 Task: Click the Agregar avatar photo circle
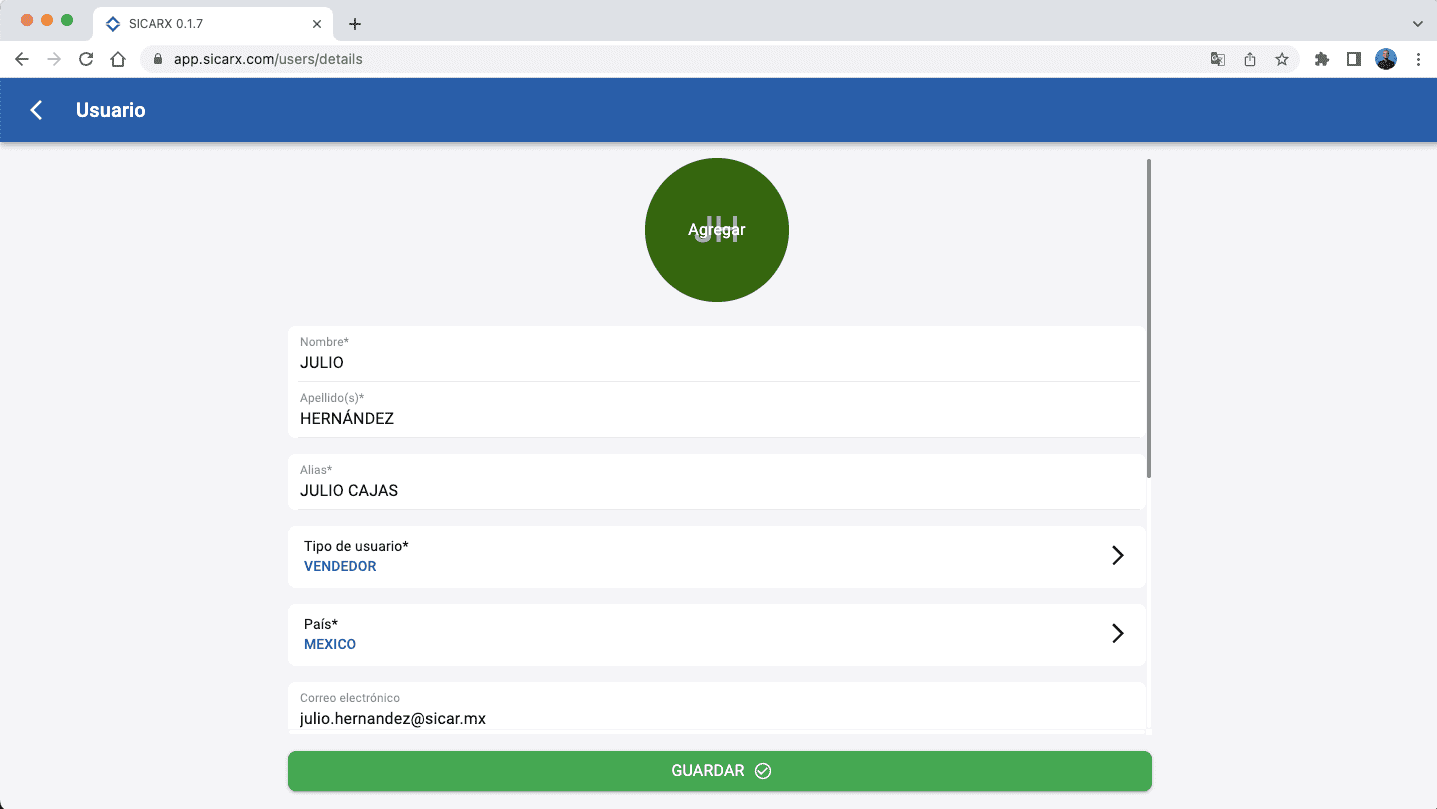point(716,230)
